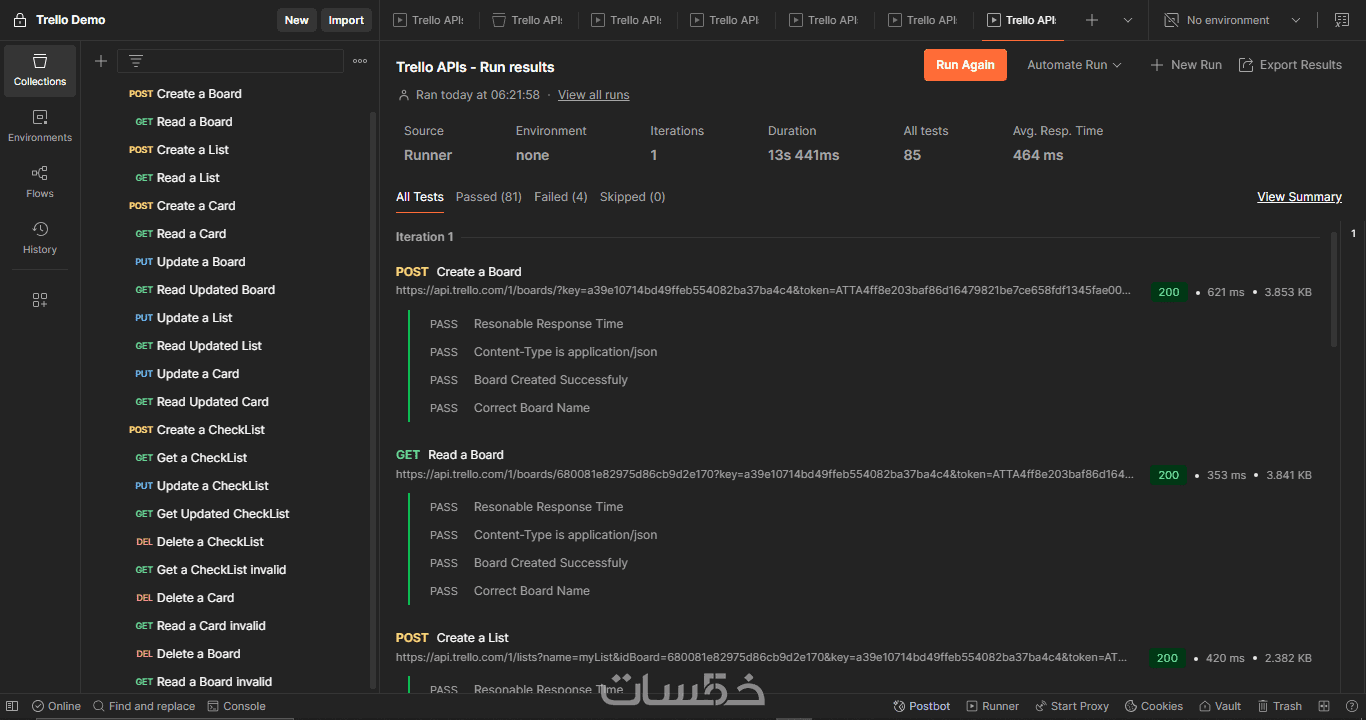Open the Create a Card request
This screenshot has height=720, width=1366.
point(196,206)
